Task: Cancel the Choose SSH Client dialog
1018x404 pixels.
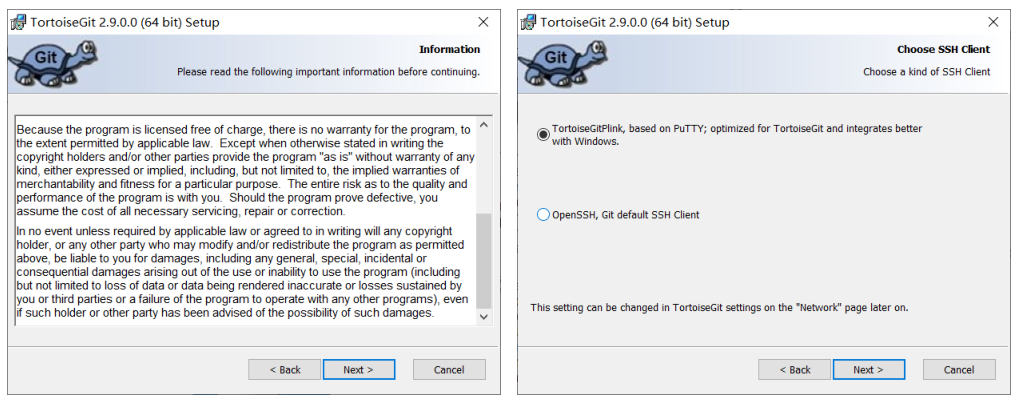Action: tap(959, 370)
